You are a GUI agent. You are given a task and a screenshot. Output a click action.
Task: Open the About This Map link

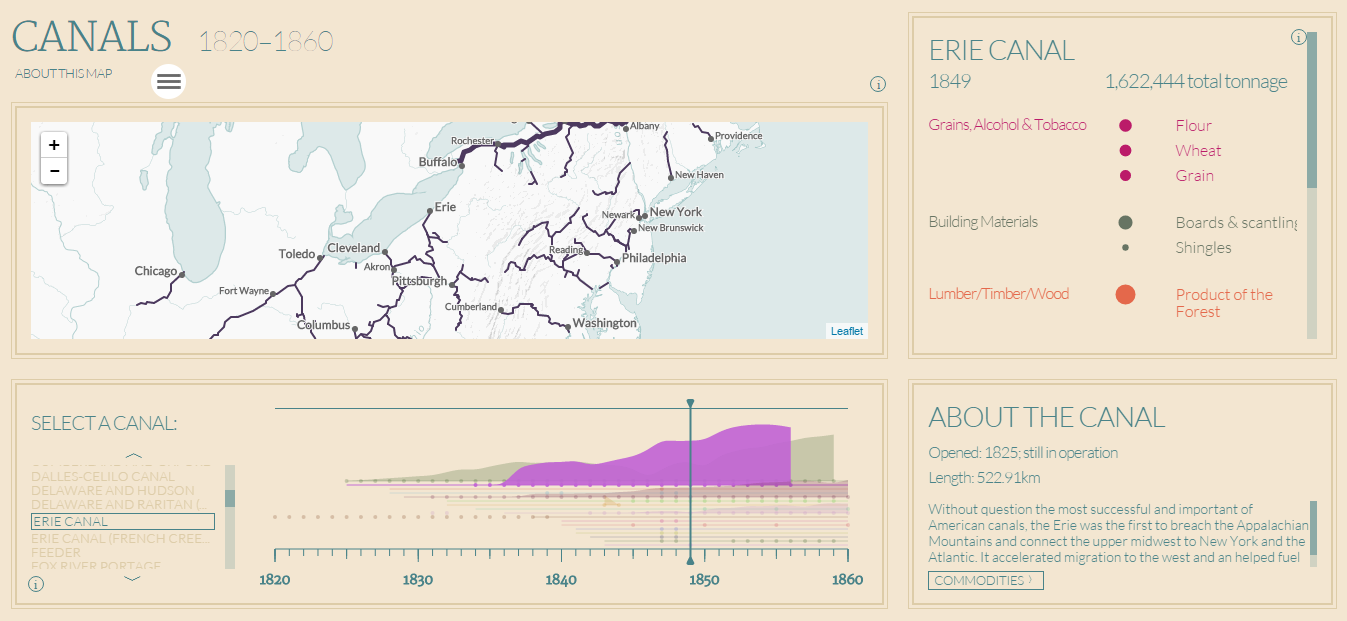[x=64, y=73]
